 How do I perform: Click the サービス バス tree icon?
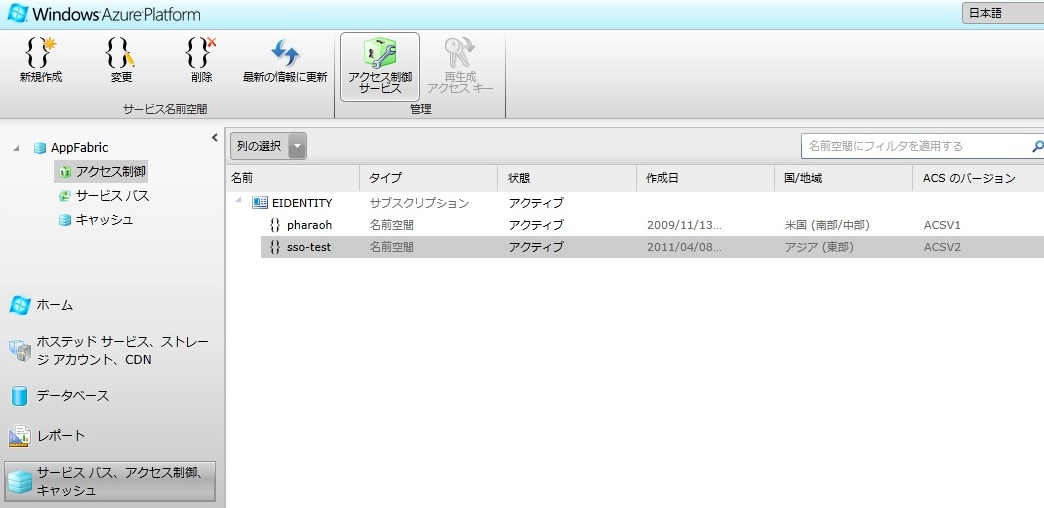65,196
